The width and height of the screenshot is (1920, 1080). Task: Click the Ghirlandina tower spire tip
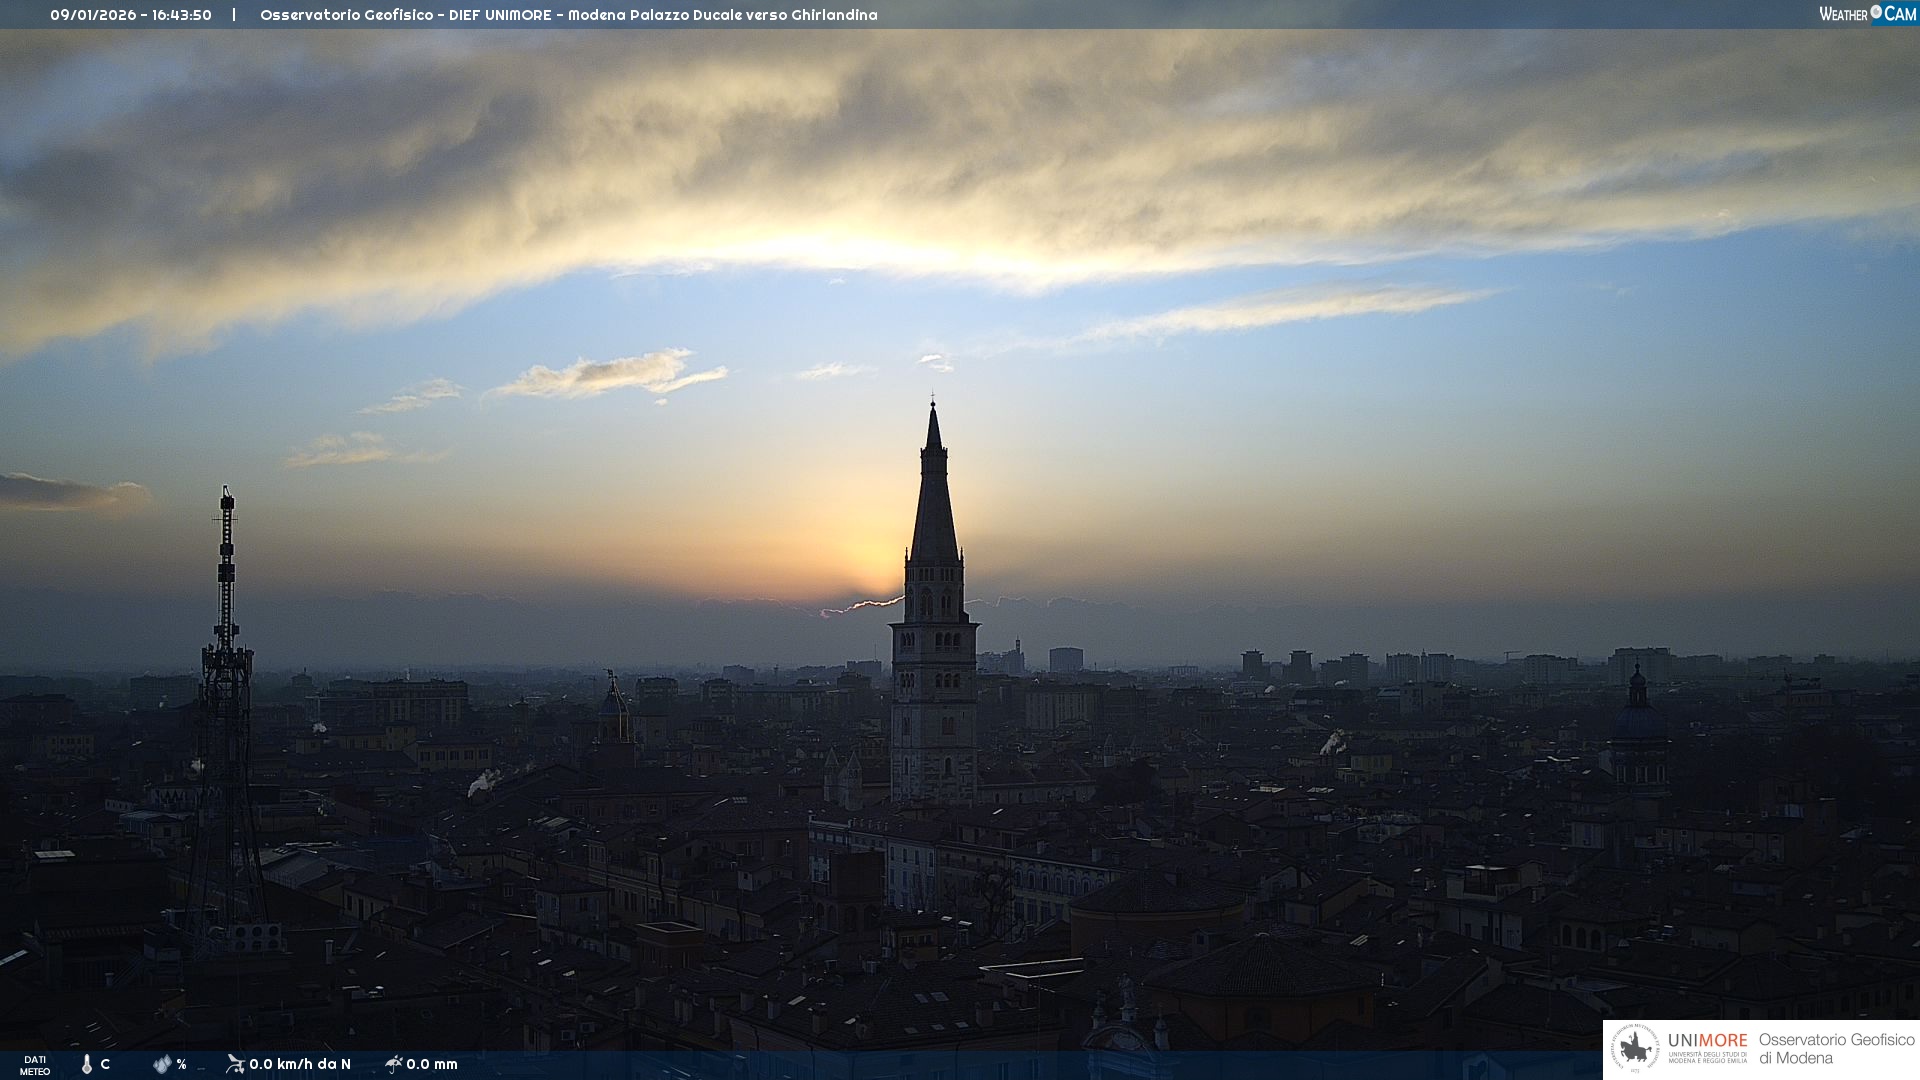click(933, 406)
